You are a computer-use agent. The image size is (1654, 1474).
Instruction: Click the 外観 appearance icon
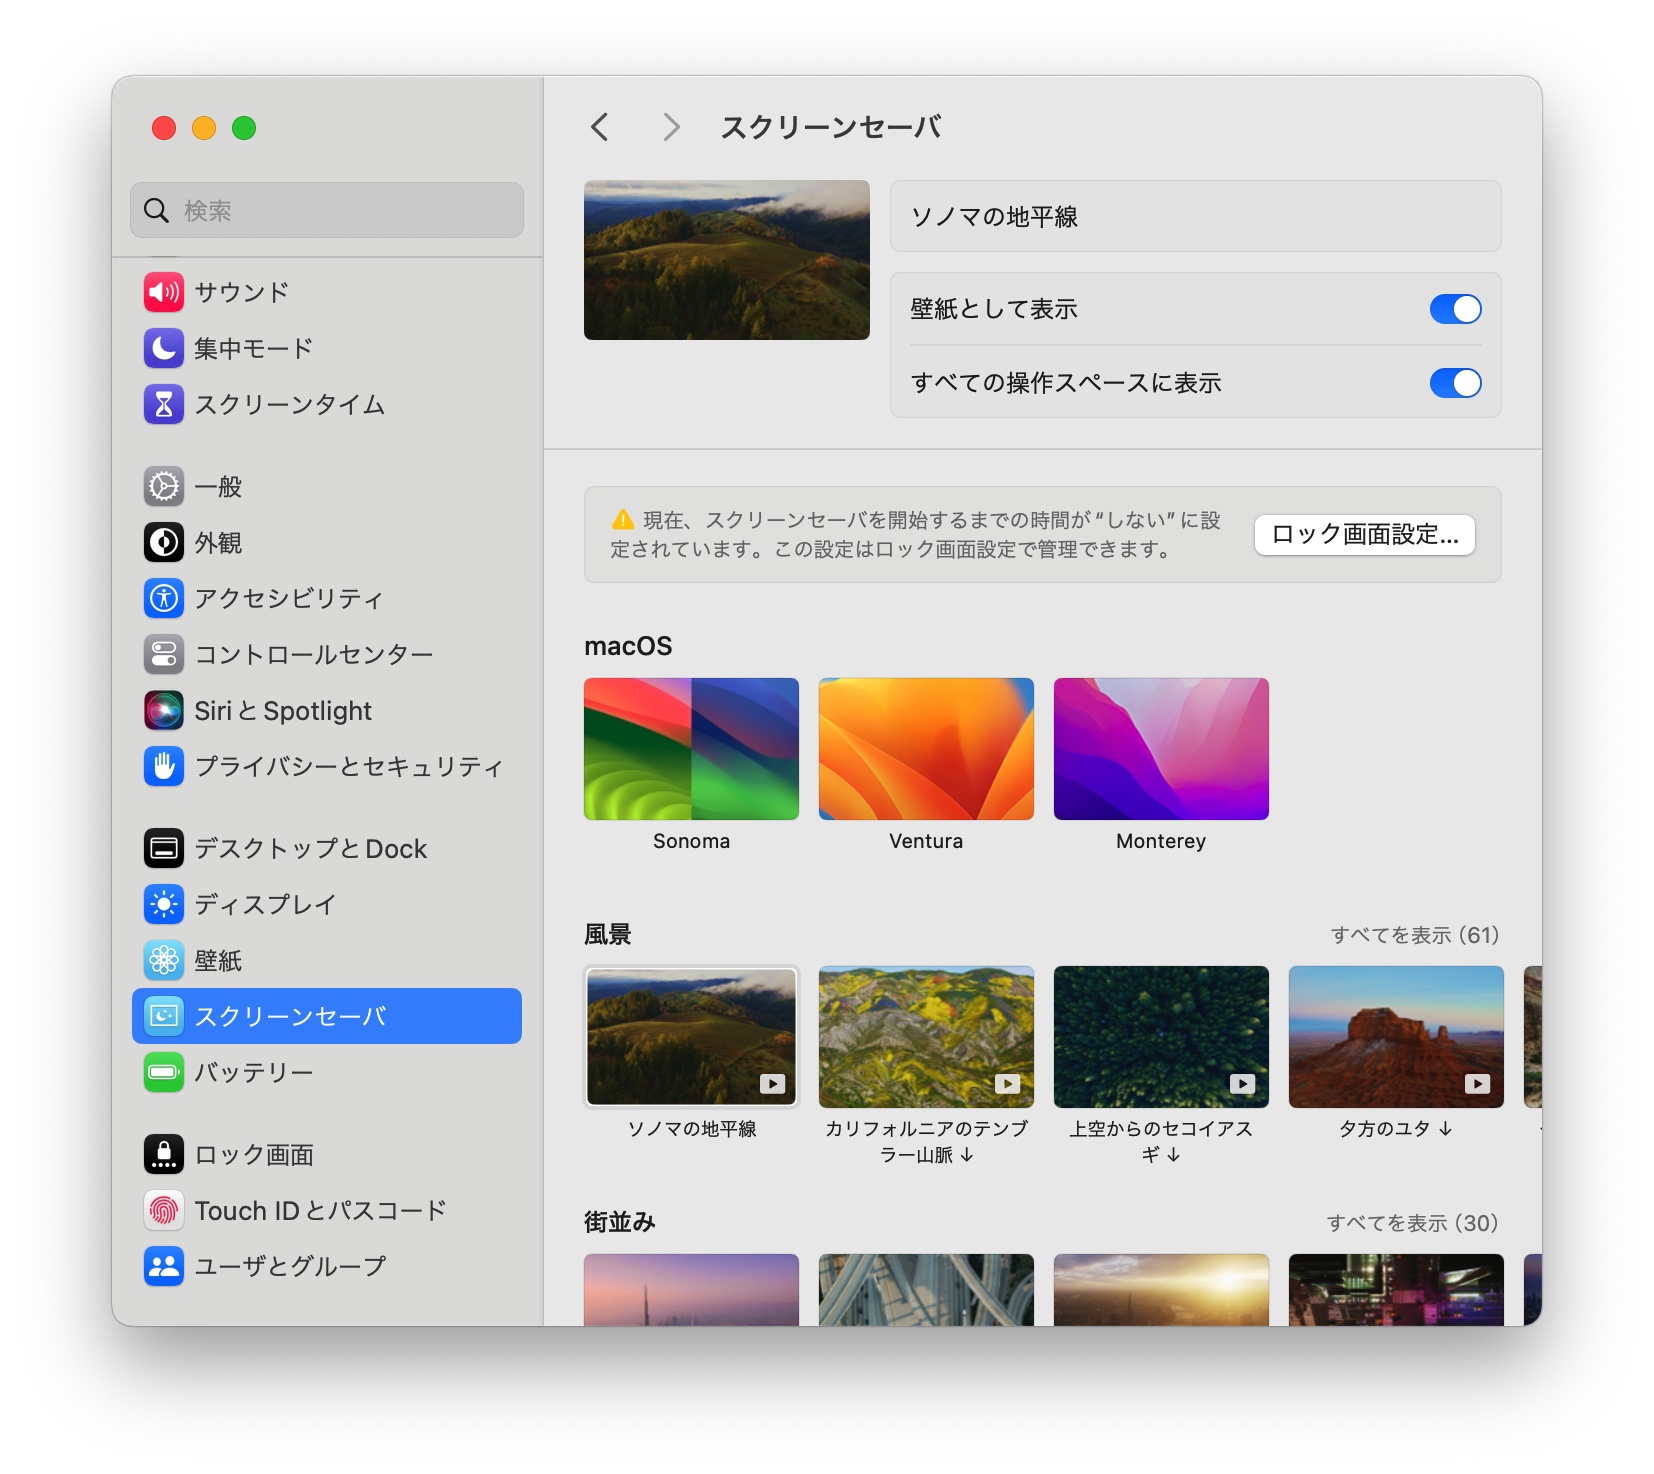coord(164,543)
